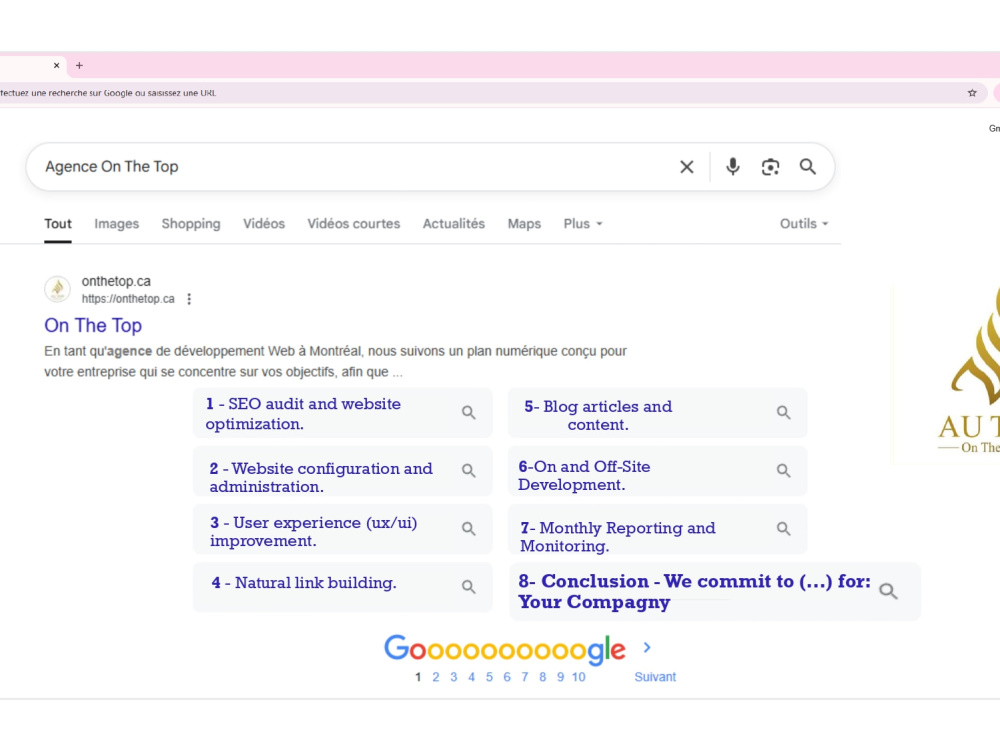Viewport: 1000px width, 751px height.
Task: Open the On The Top result title
Action: [x=93, y=326]
